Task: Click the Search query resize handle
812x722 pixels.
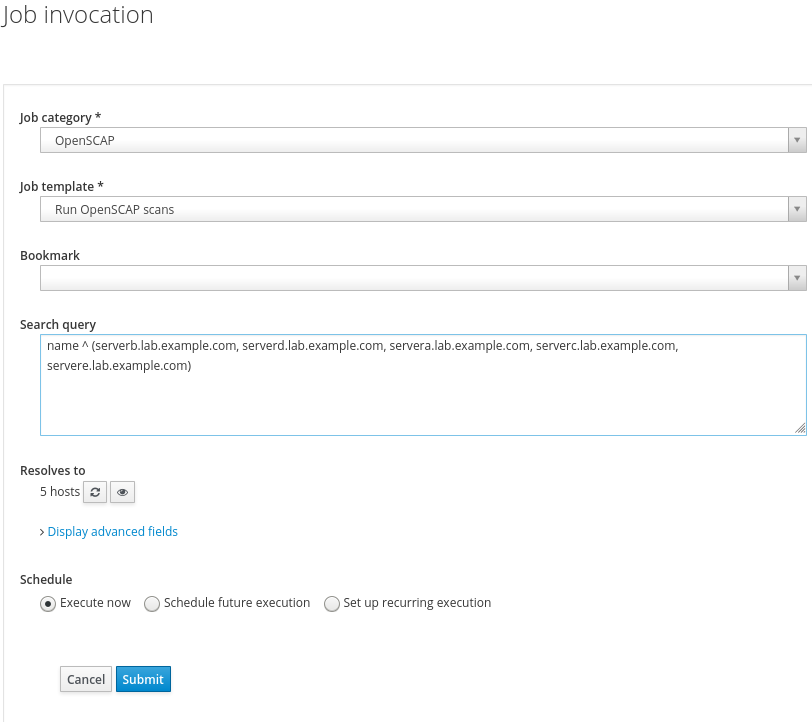Action: coord(800,429)
